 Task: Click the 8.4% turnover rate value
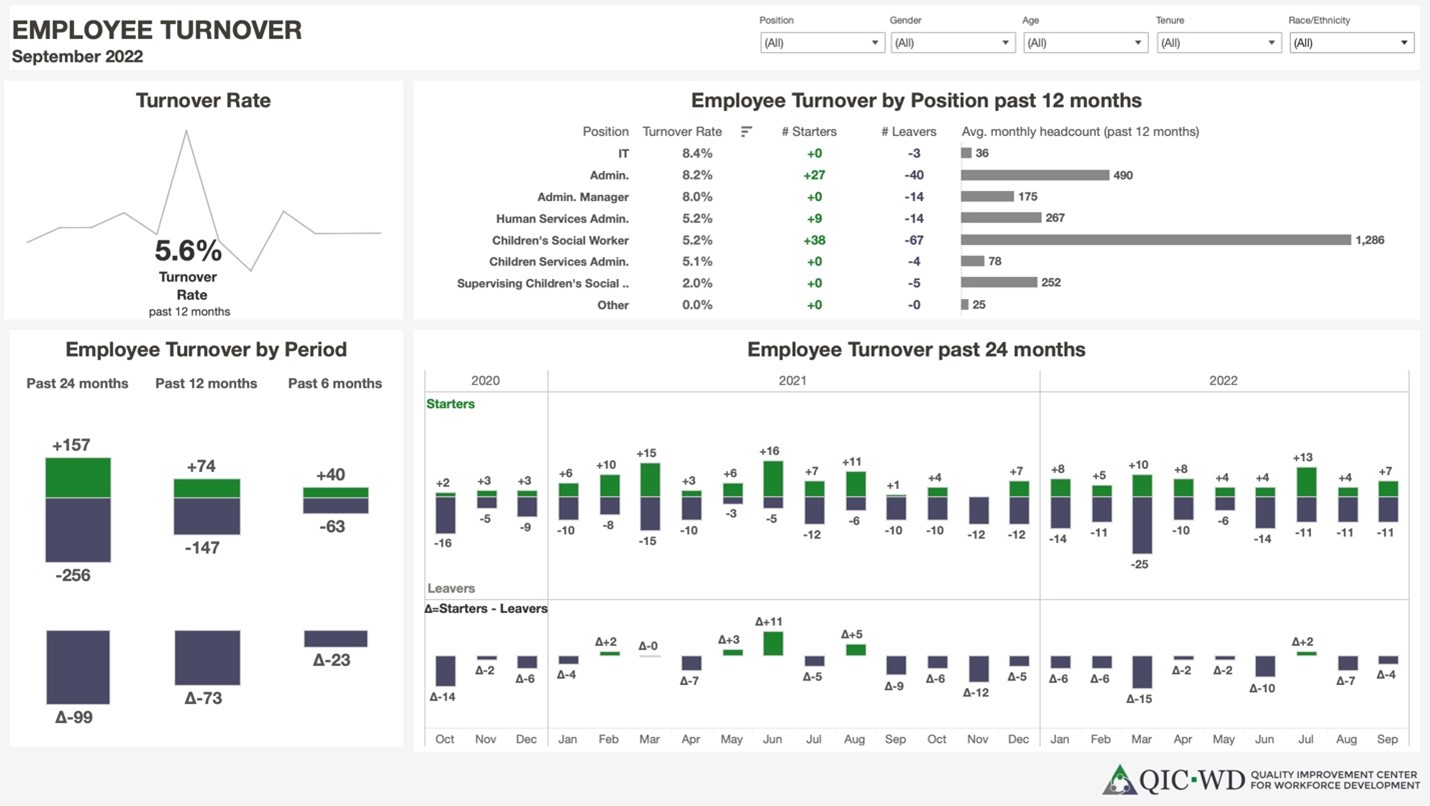point(697,153)
